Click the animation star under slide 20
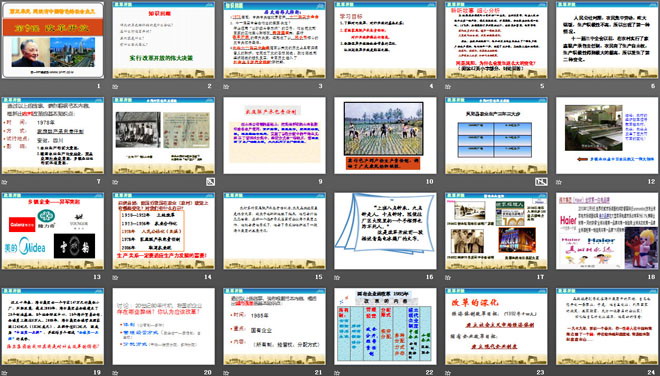Screen dimensions: 660x376 (x=115, y=373)
